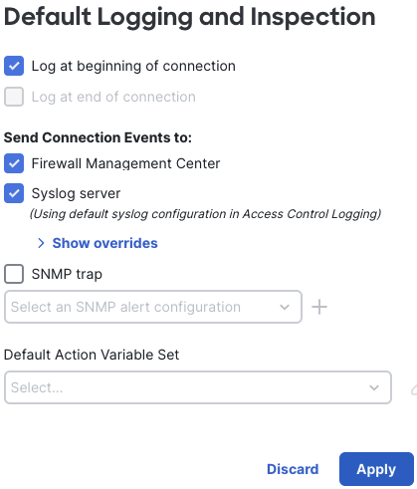Click the italic default syslog configuration note

click(205, 214)
